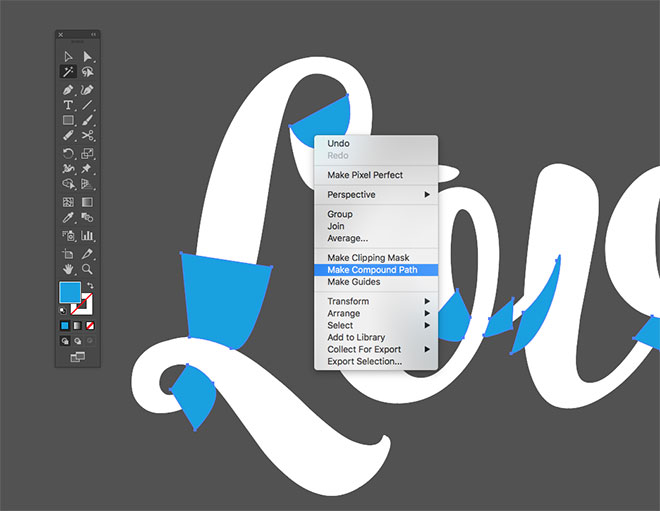
Task: Select the Magic Wand tool
Action: (x=68, y=73)
